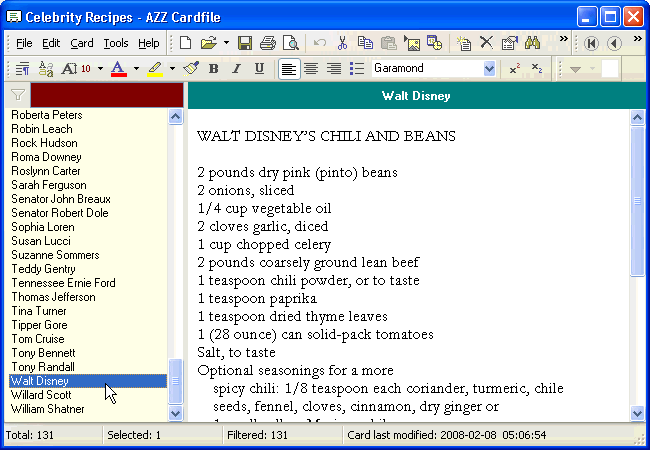Open the Card menu
This screenshot has width=650, height=450.
click(x=82, y=43)
